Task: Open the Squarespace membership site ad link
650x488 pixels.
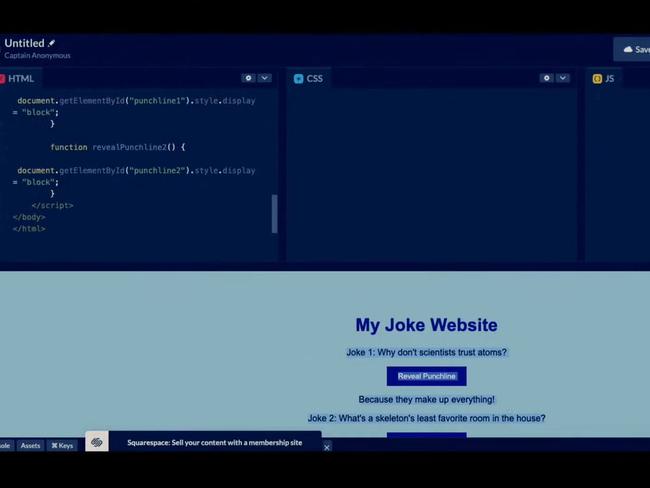Action: coord(214,442)
